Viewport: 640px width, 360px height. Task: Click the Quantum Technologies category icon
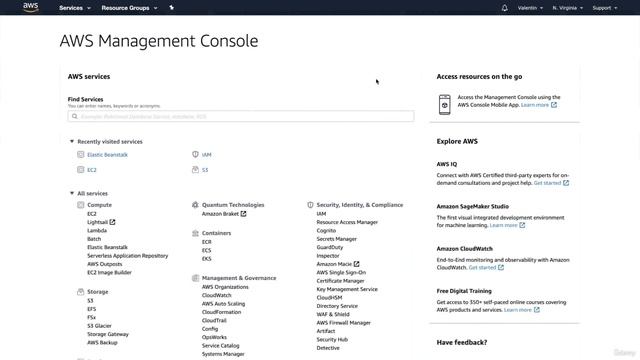tap(195, 205)
